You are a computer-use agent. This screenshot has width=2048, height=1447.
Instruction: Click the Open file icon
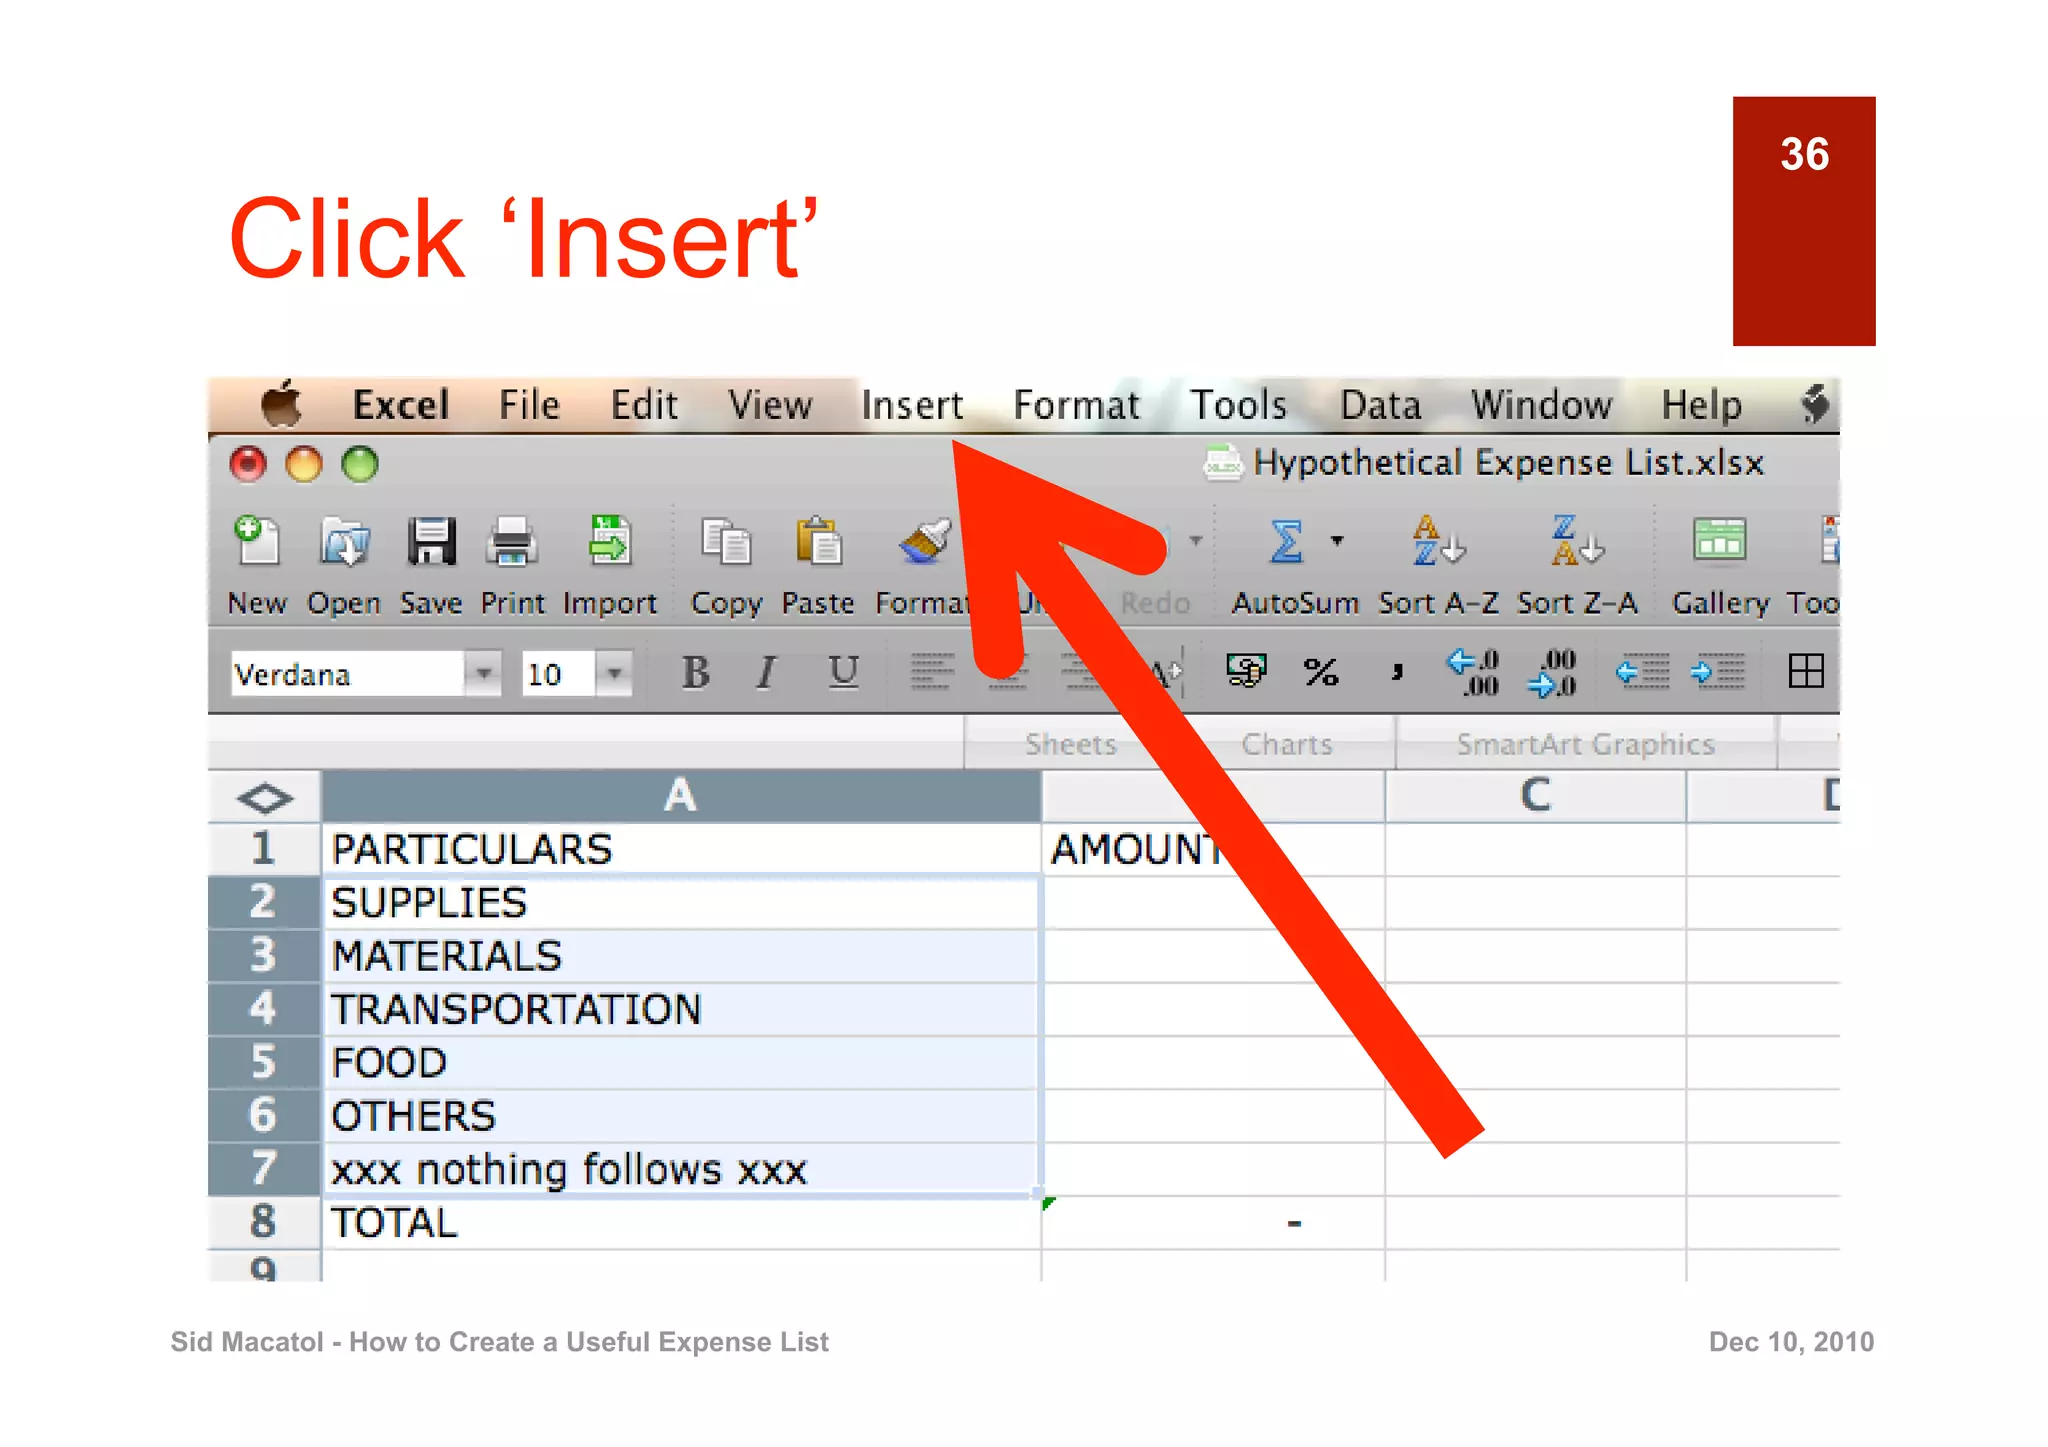click(x=344, y=542)
